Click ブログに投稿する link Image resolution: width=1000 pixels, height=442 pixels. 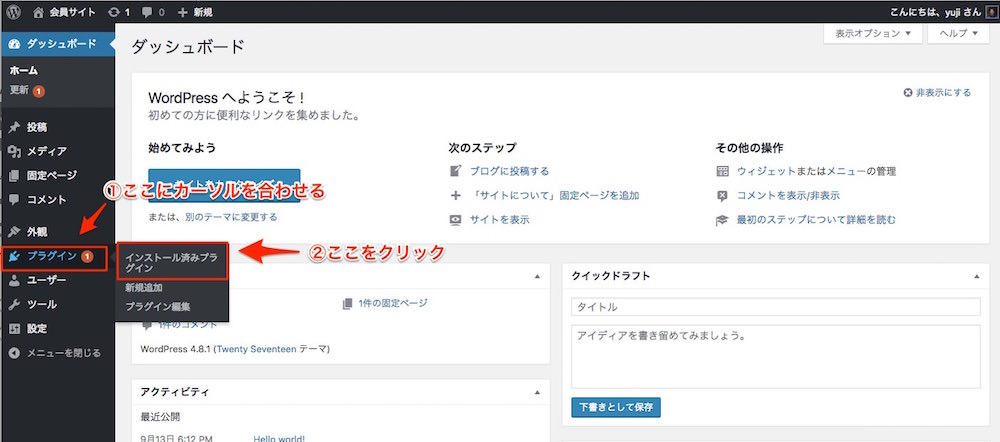click(x=509, y=171)
